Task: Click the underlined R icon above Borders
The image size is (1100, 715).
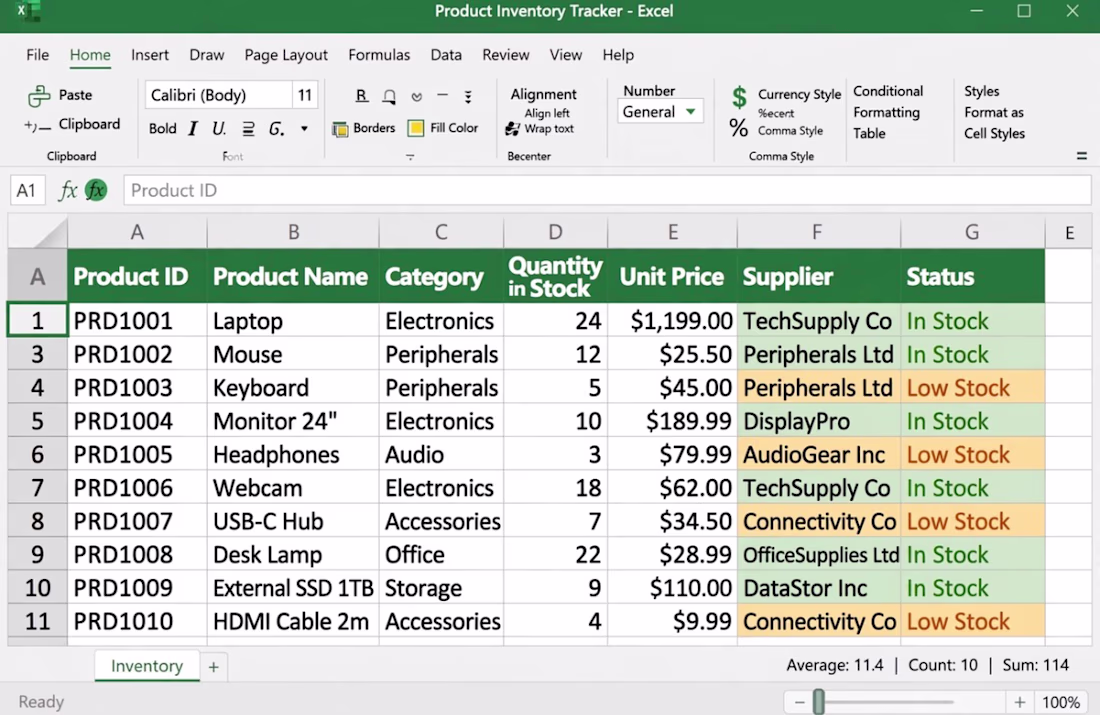Action: [x=361, y=95]
